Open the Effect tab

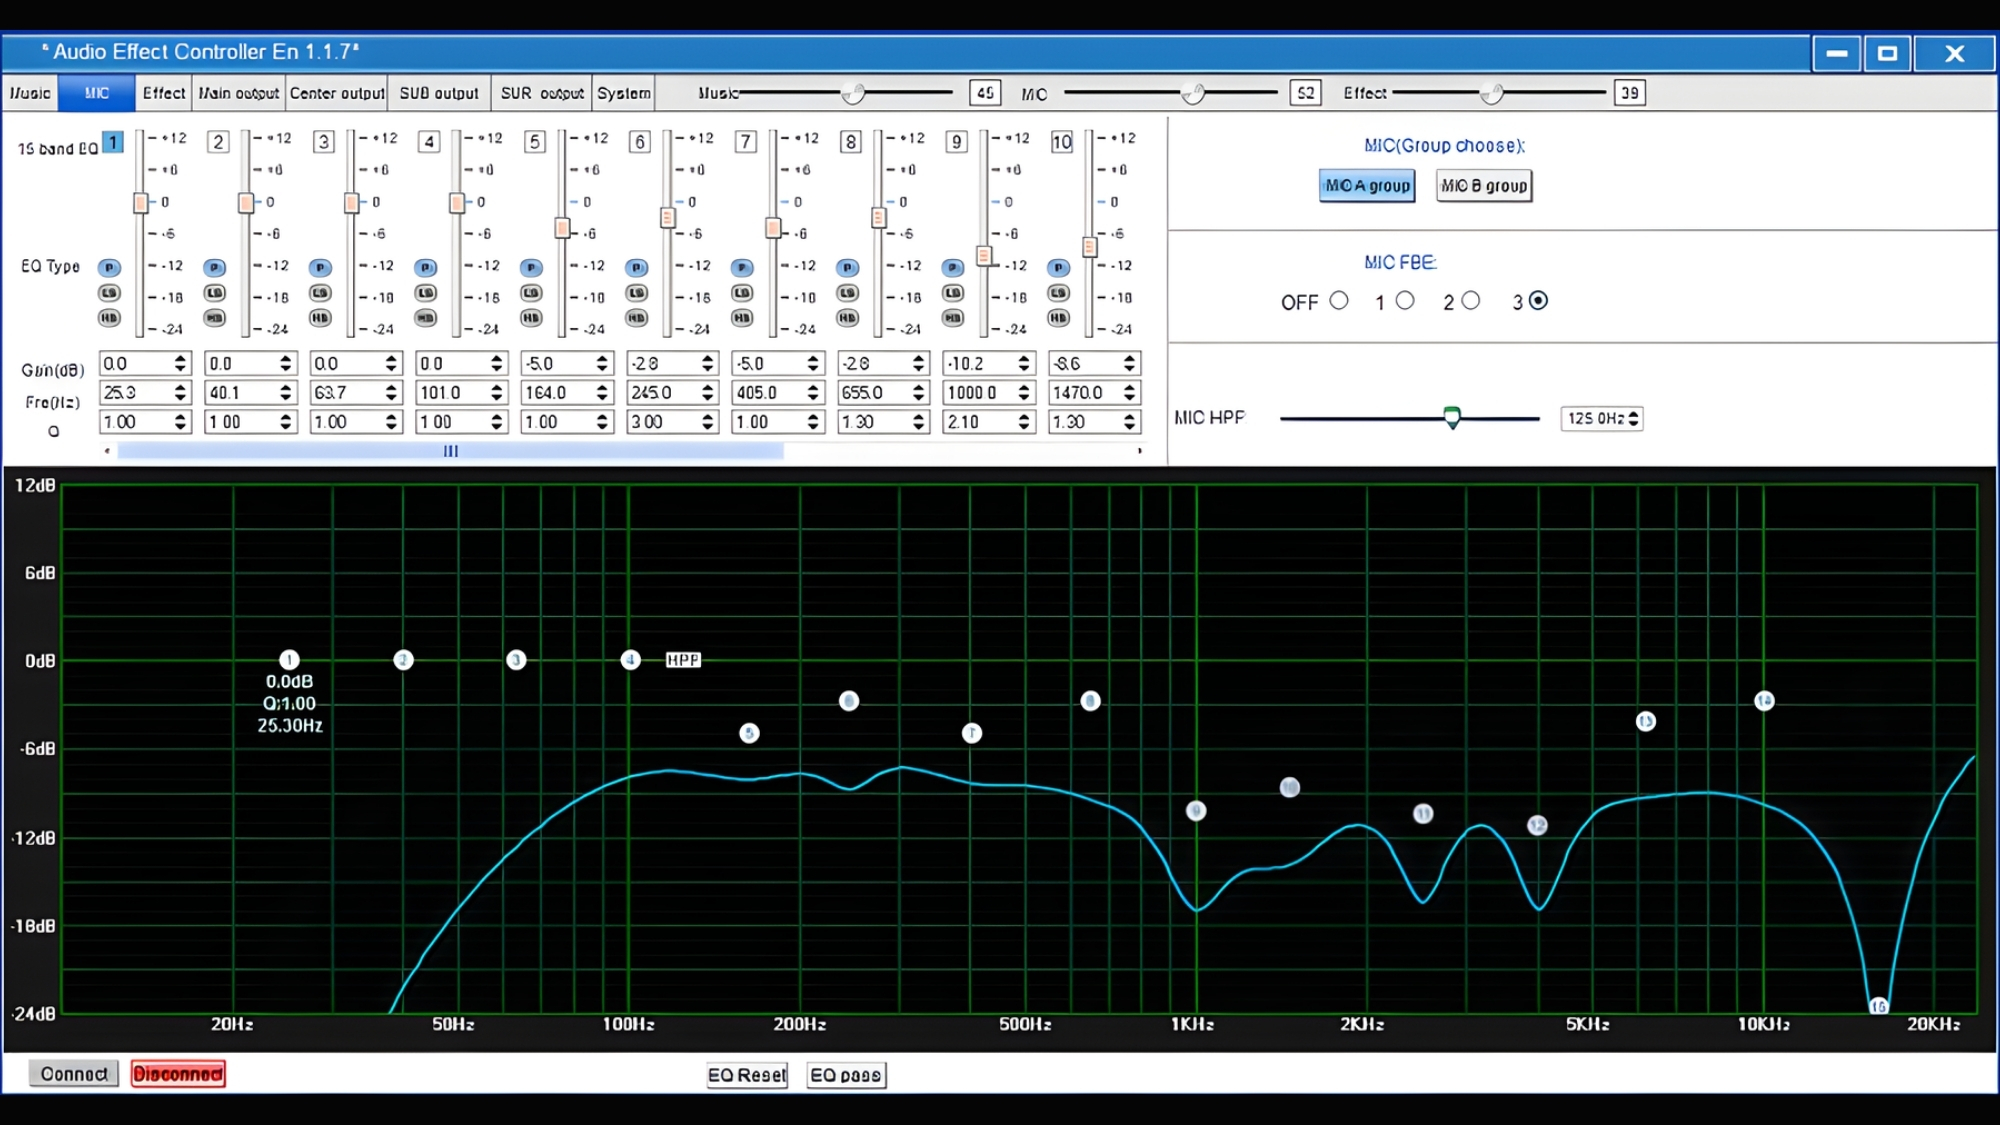click(163, 93)
